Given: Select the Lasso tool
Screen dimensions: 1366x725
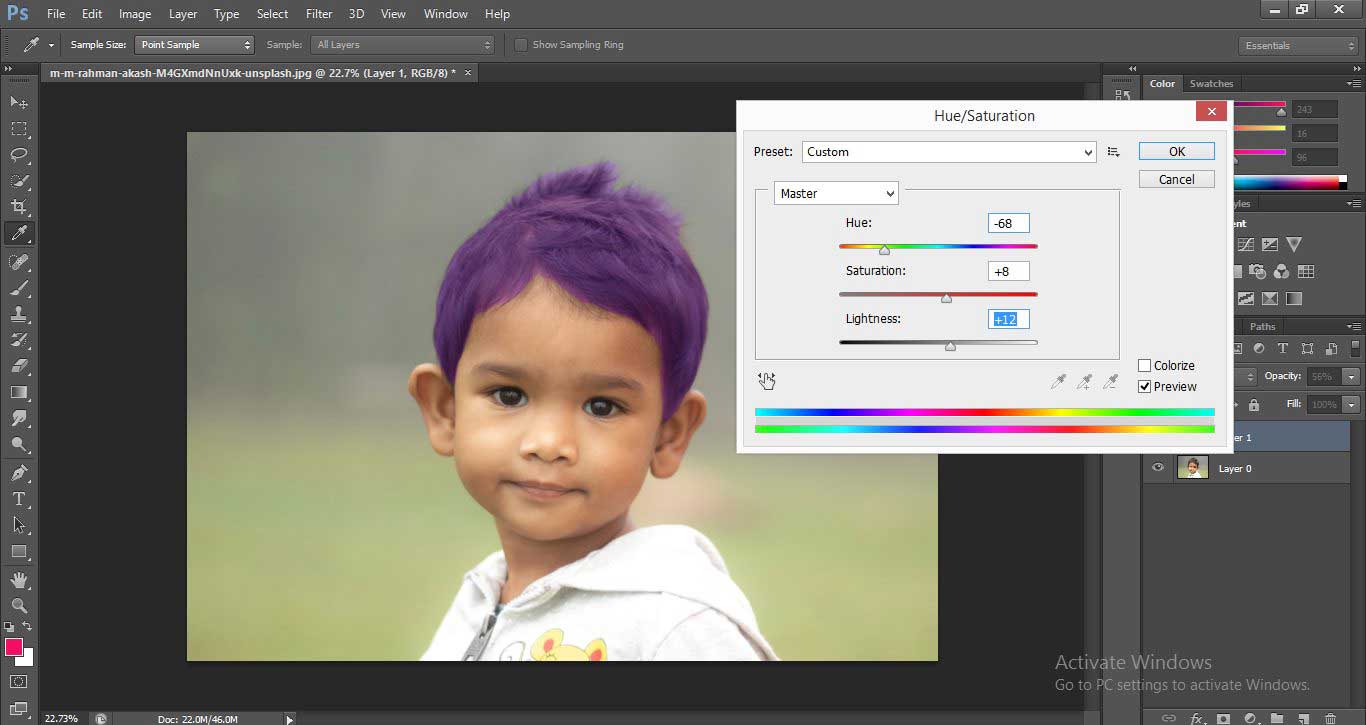Looking at the screenshot, I should 18,155.
